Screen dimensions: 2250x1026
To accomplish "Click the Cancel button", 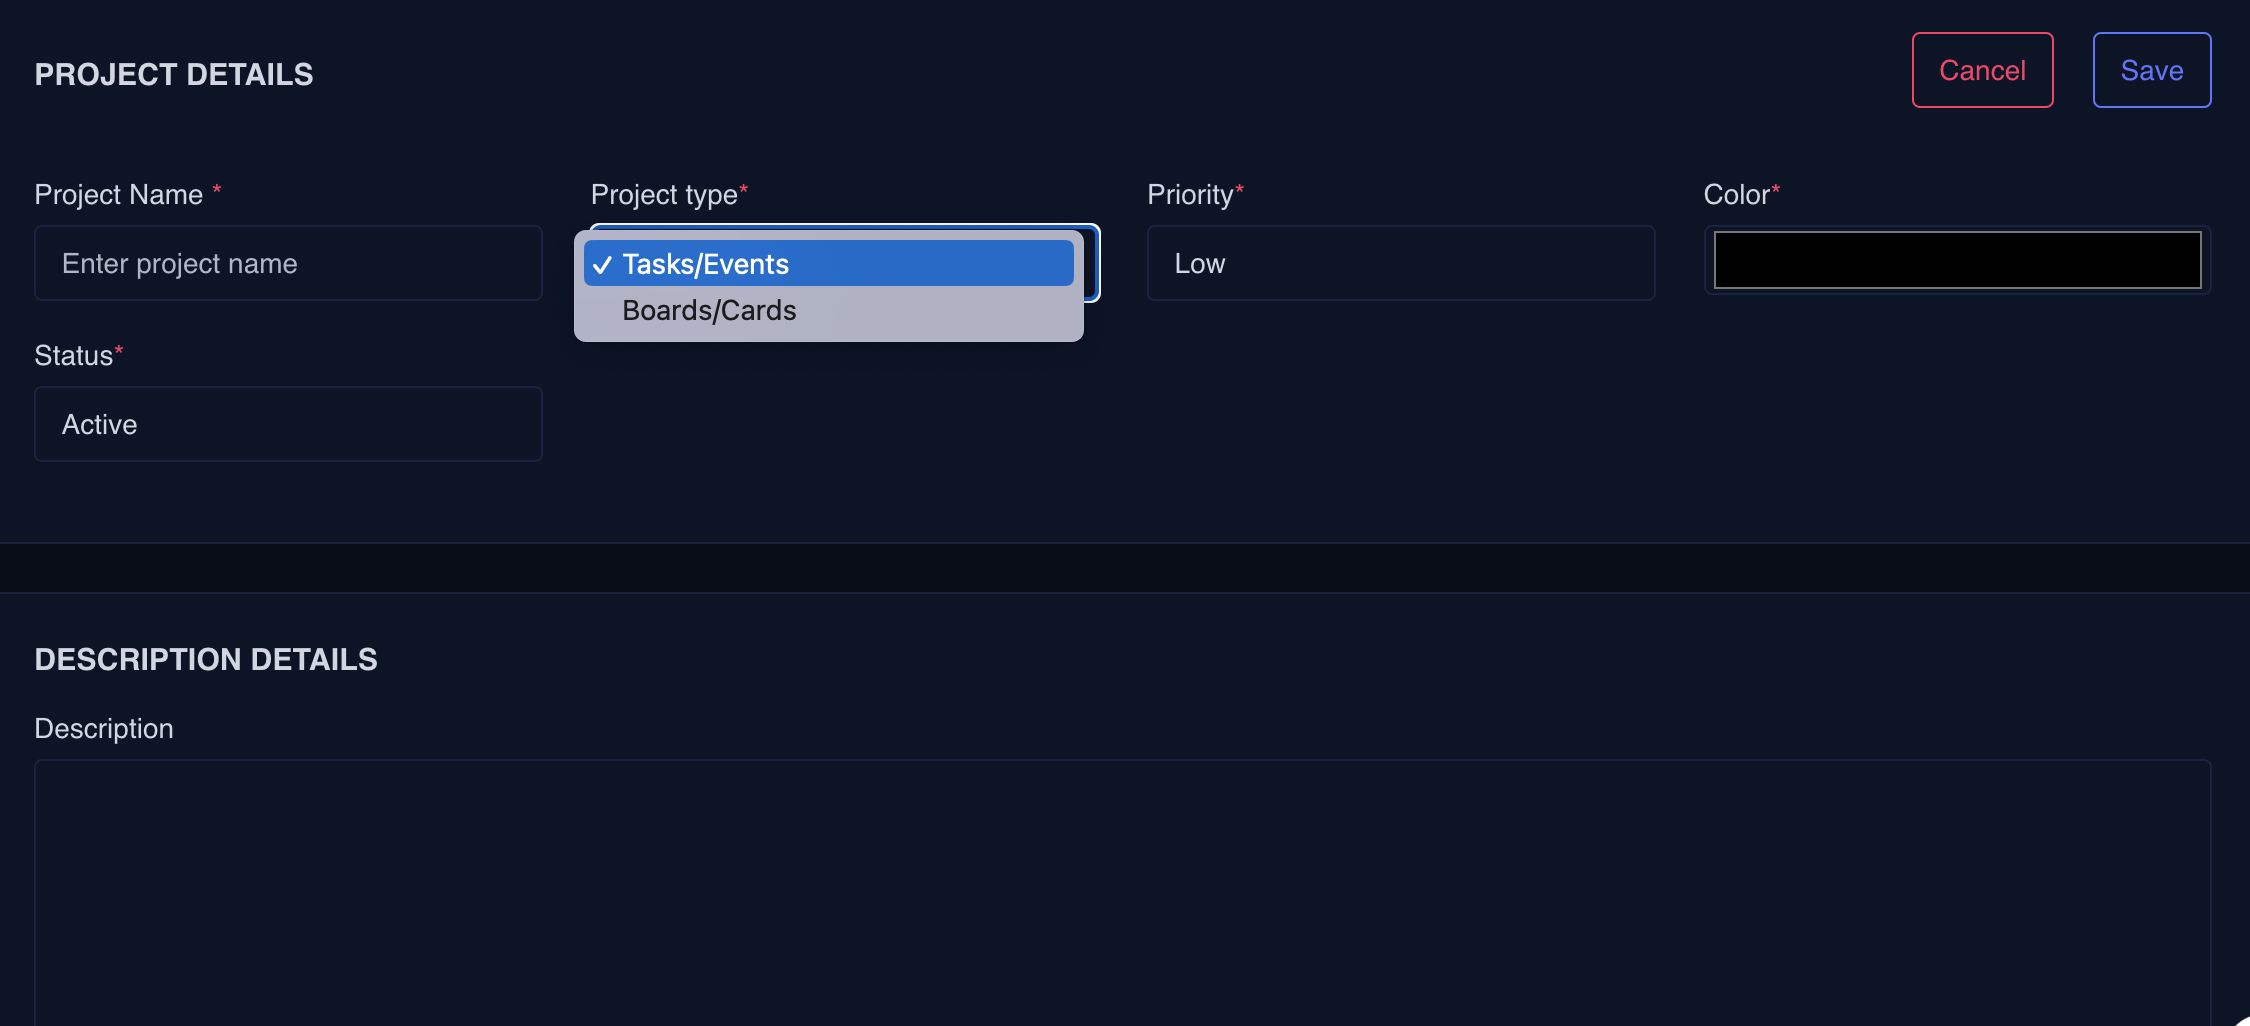I will pos(1982,70).
